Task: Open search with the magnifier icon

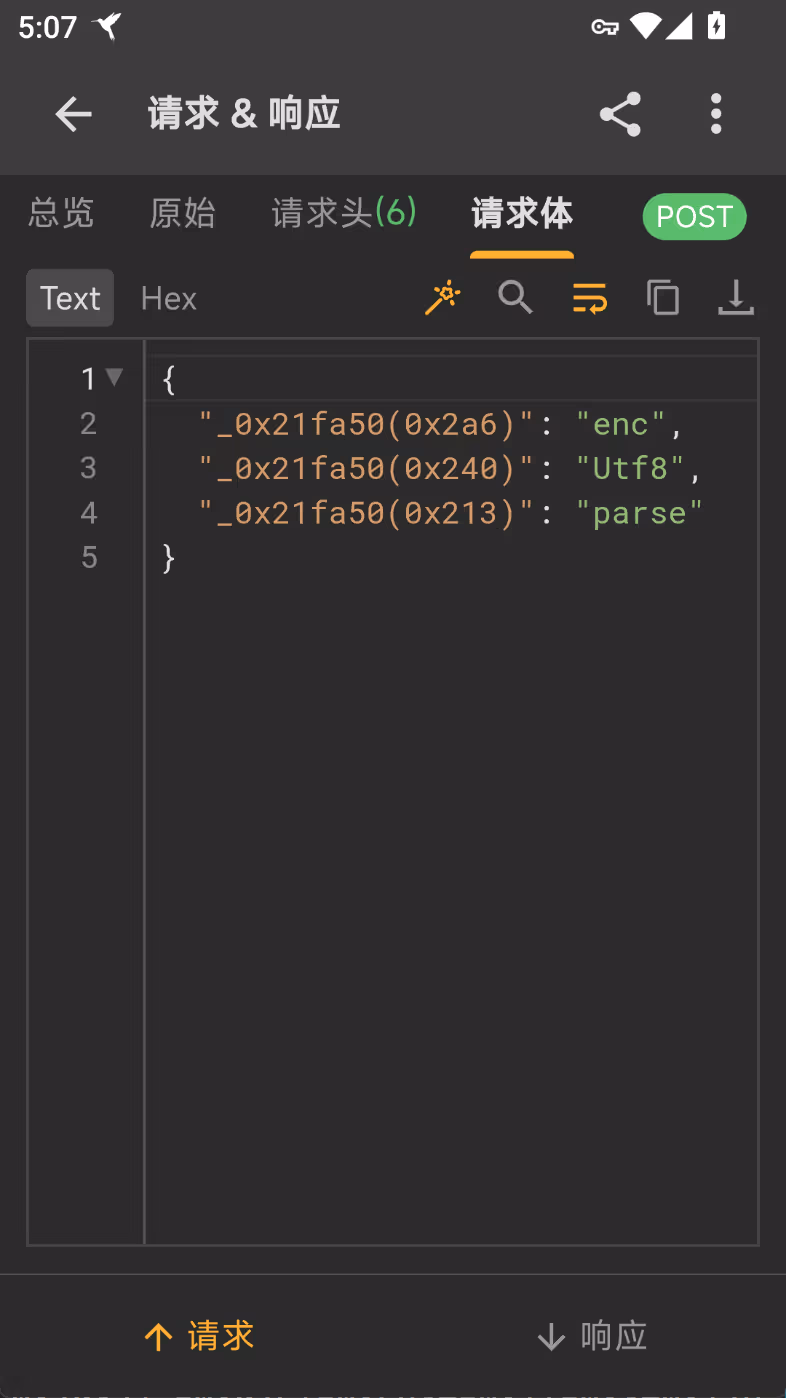Action: click(x=516, y=298)
